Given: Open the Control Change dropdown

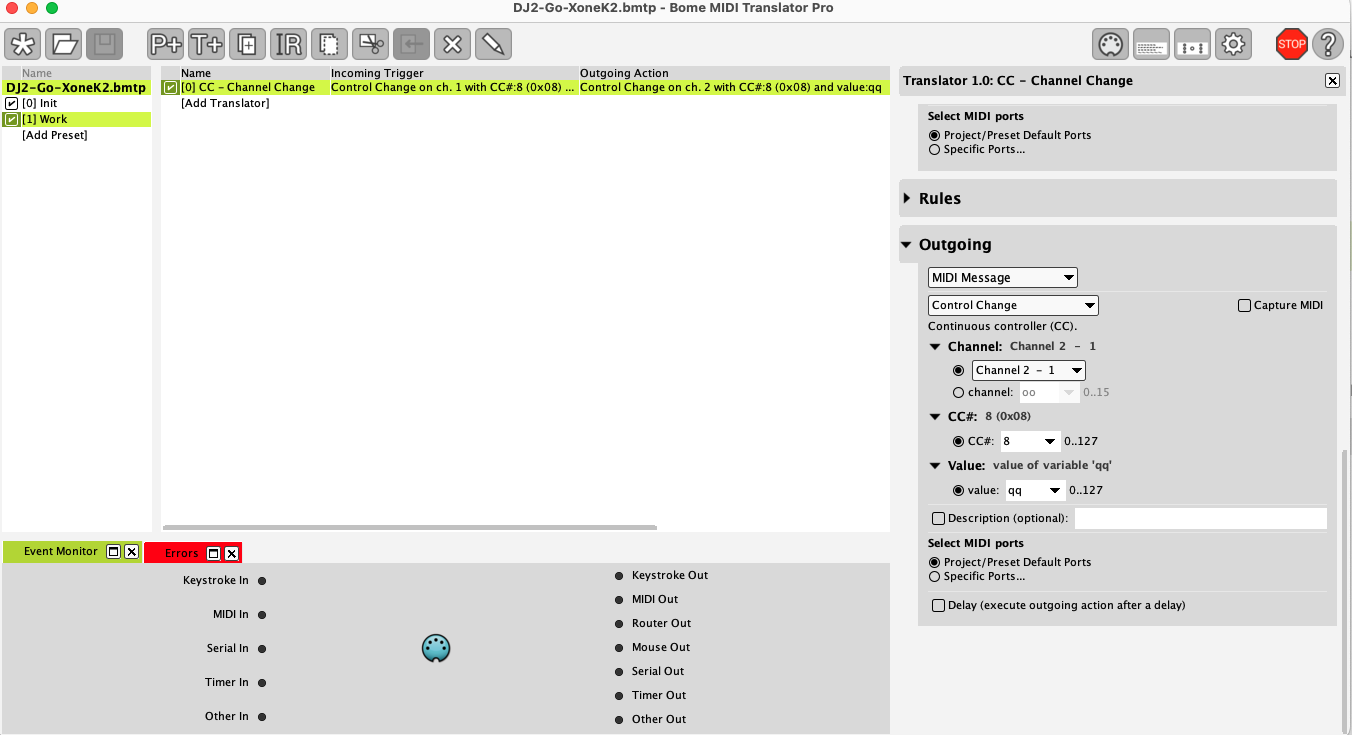Looking at the screenshot, I should click(1013, 305).
